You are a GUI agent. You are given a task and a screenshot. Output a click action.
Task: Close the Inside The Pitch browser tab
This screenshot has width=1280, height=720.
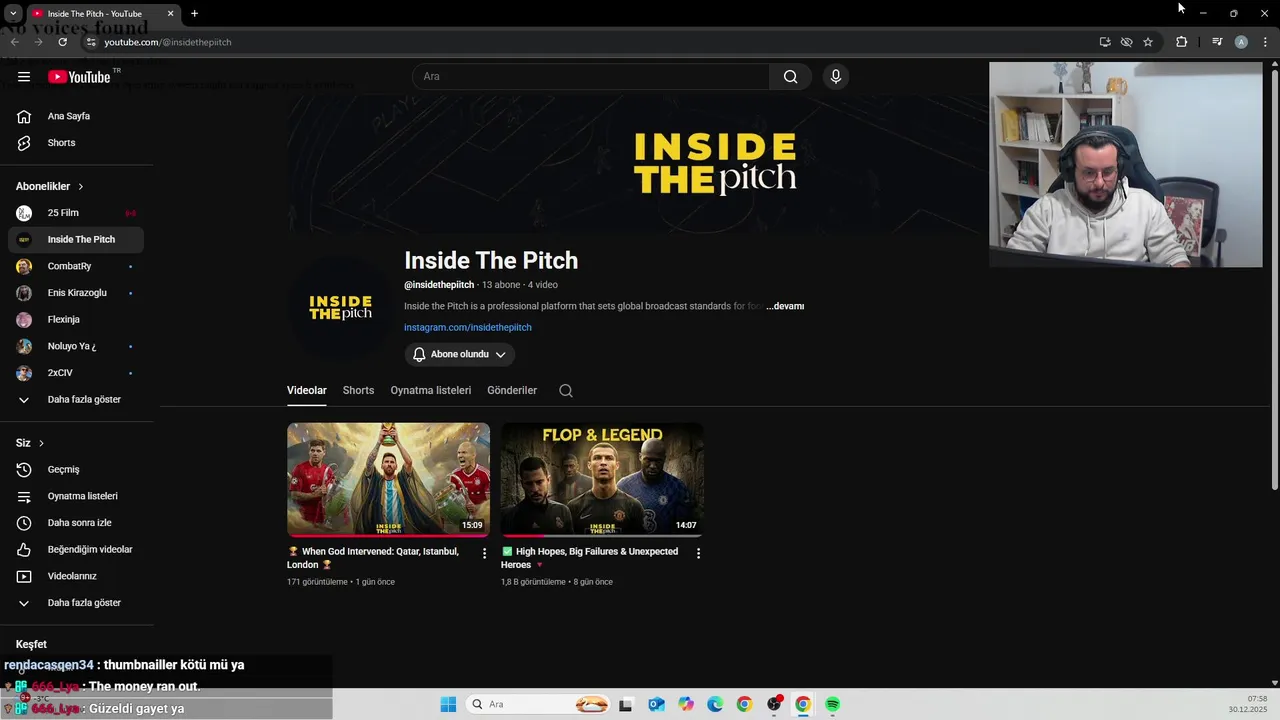coord(170,14)
